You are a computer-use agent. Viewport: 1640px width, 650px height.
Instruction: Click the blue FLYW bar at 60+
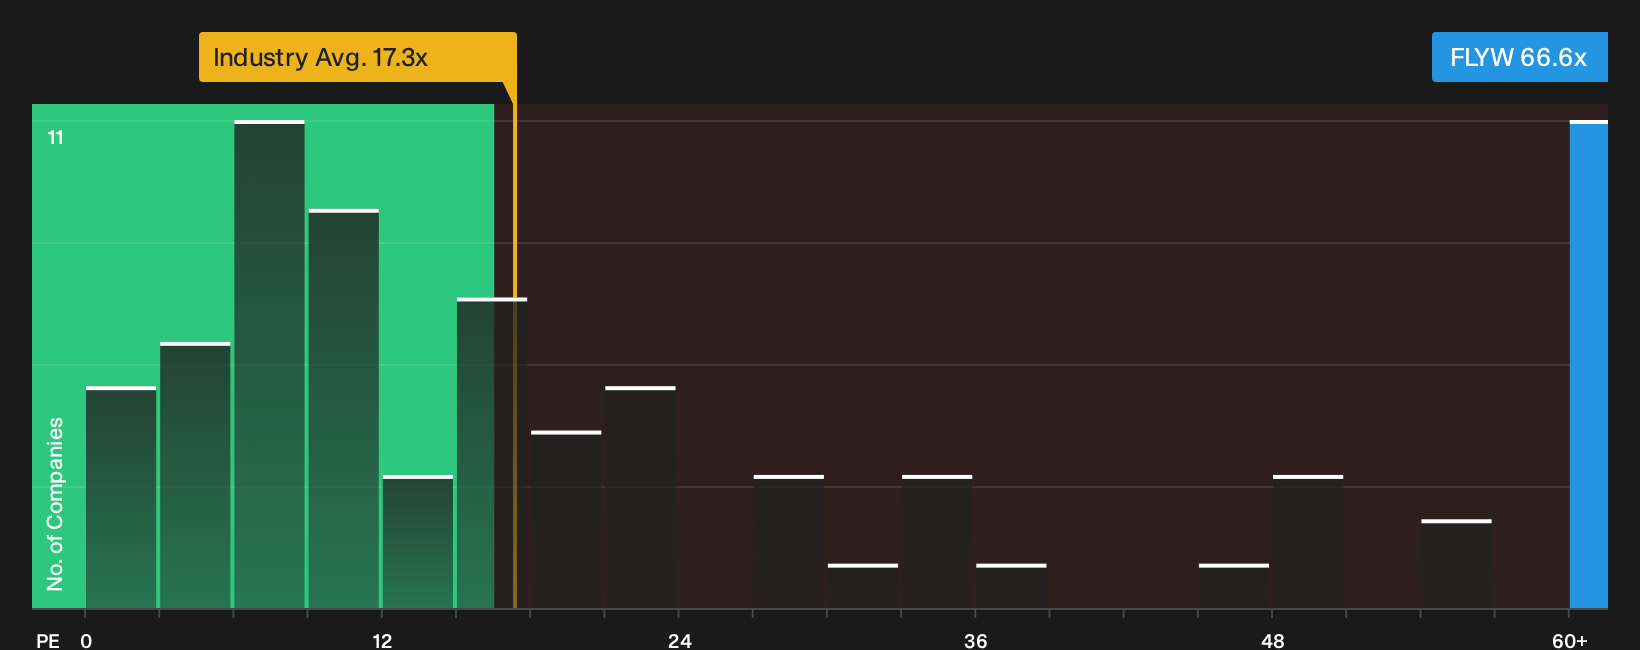point(1589,364)
